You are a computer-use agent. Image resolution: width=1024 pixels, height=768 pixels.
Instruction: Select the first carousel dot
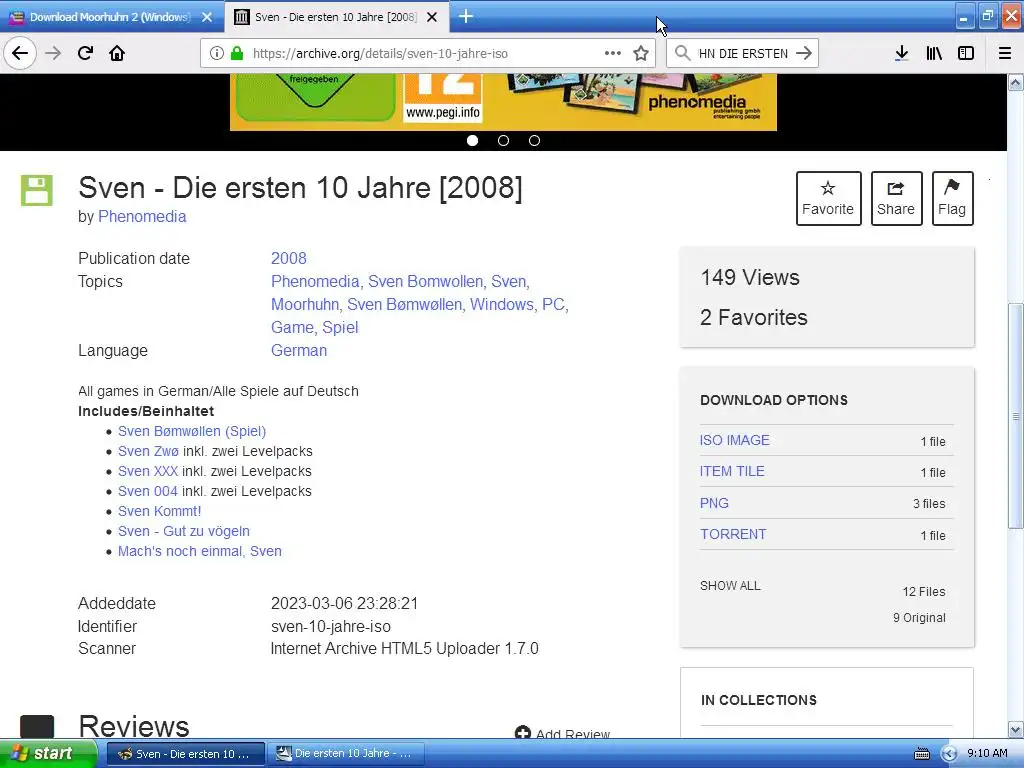472,140
